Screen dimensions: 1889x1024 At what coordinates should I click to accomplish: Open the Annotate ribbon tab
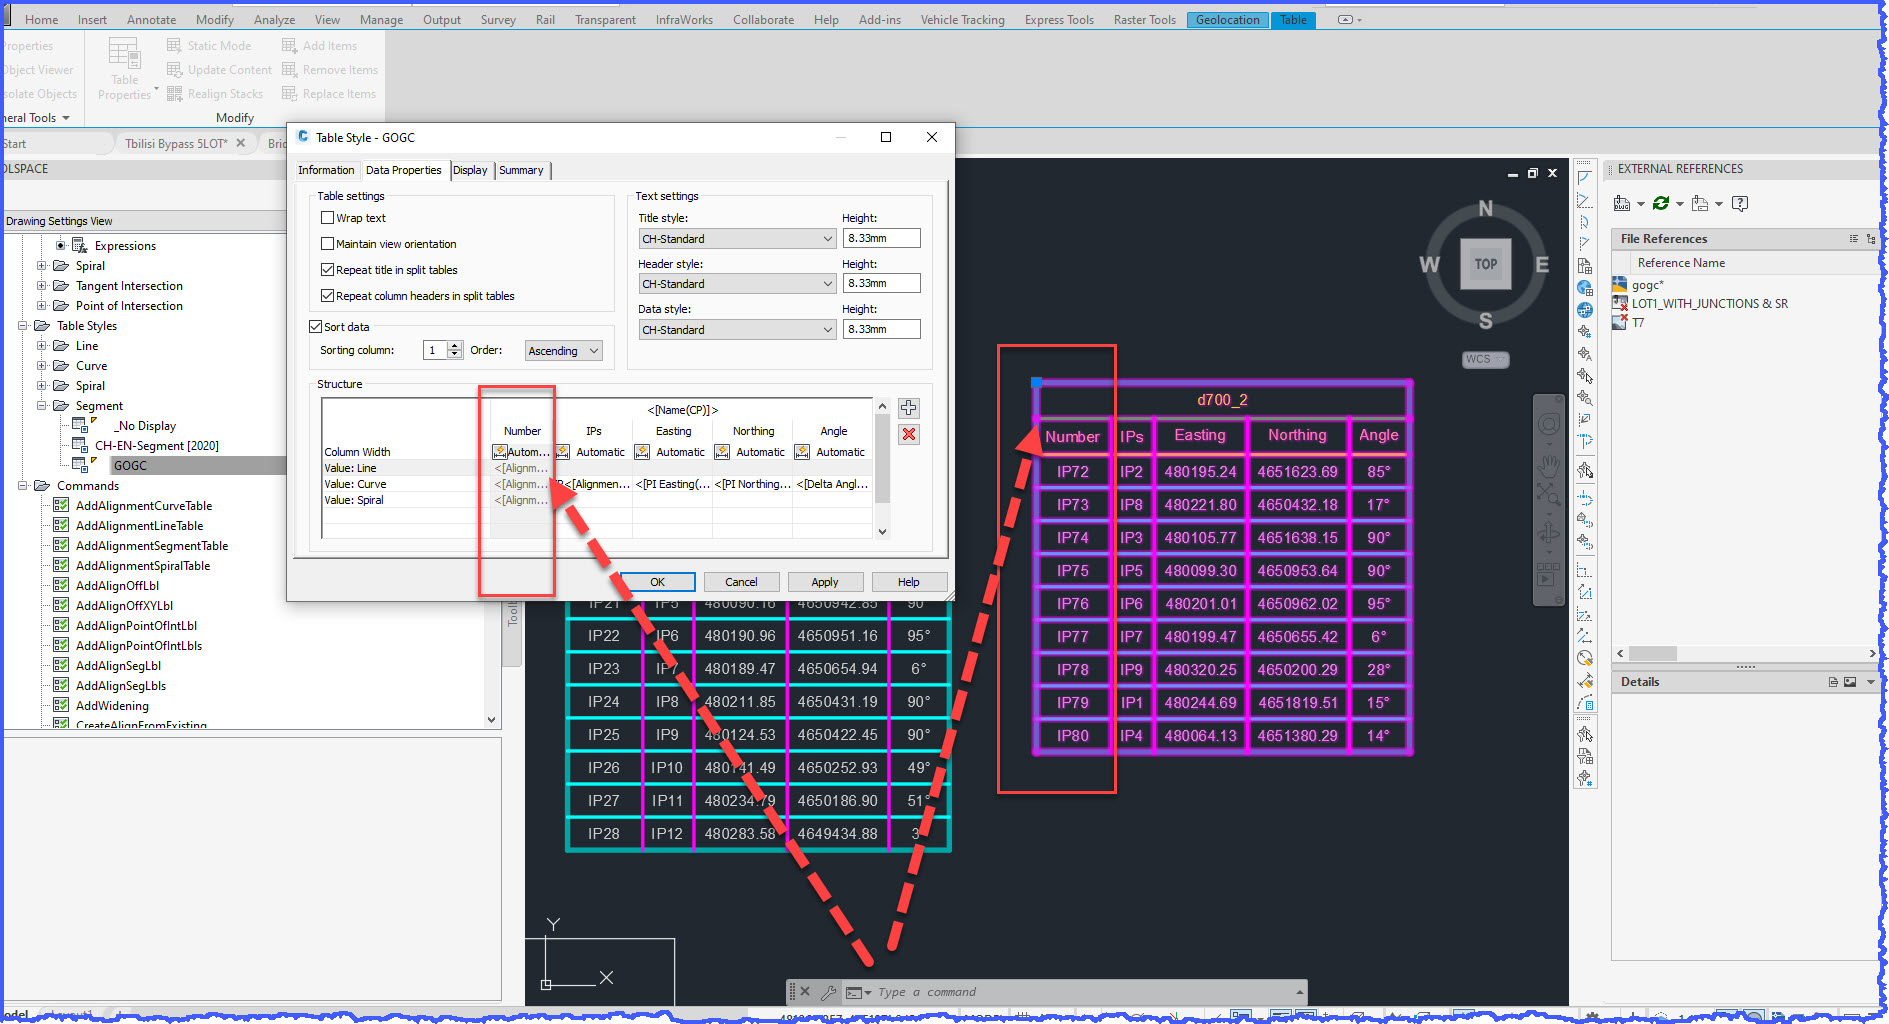pos(151,19)
